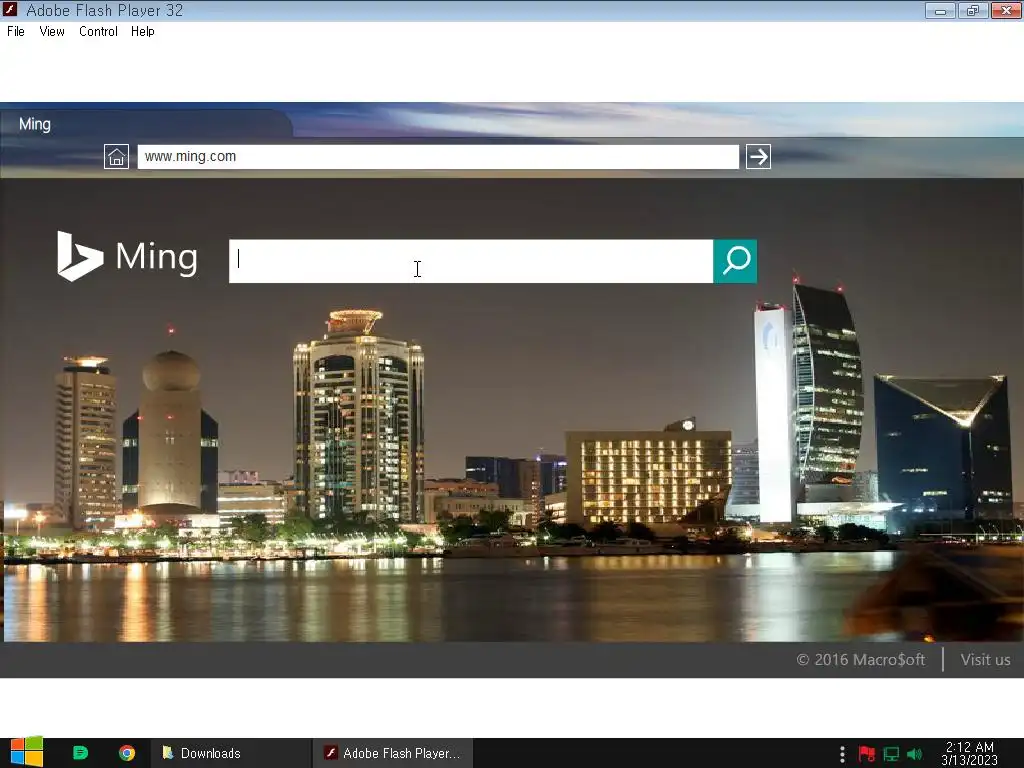Open the system clock showing 2:12 AM
Screen dimensions: 1024x768
970,753
